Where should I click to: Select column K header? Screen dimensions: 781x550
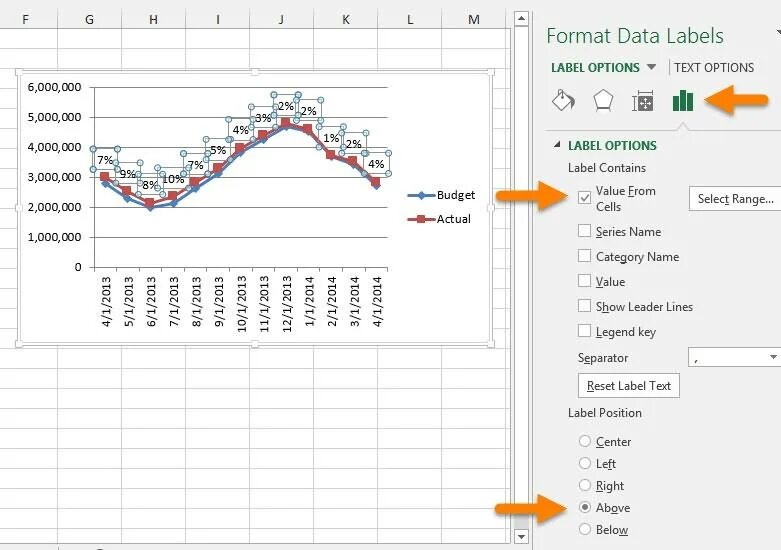coord(346,19)
